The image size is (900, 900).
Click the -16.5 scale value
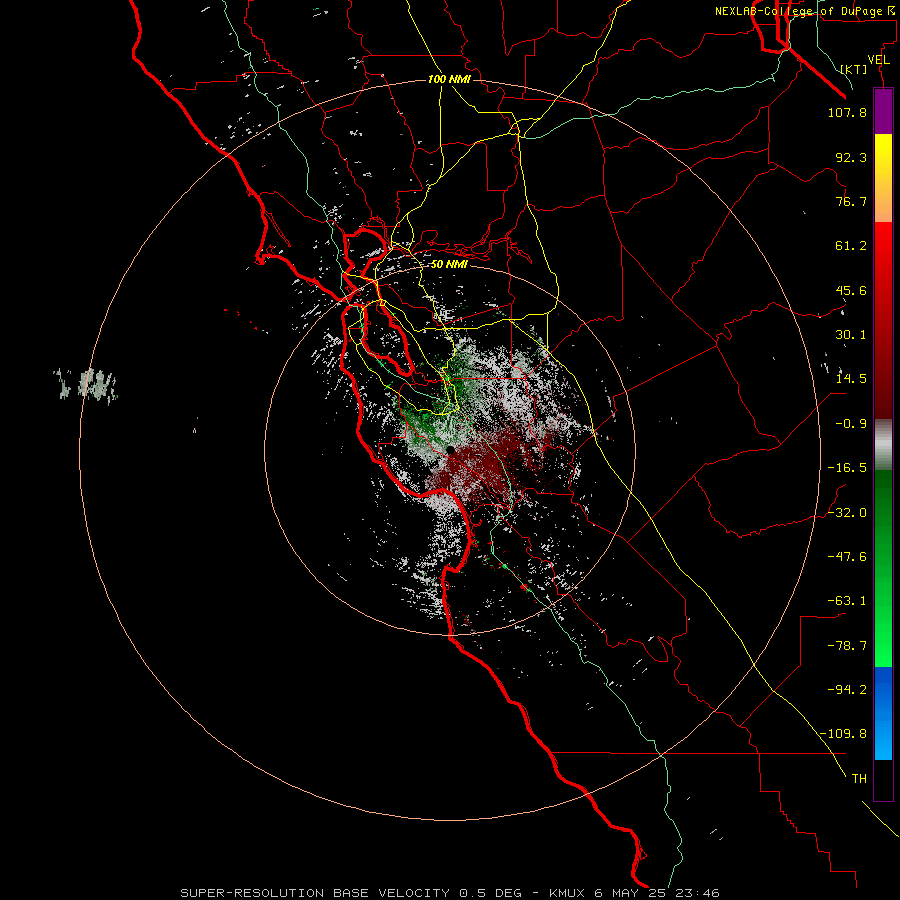847,468
